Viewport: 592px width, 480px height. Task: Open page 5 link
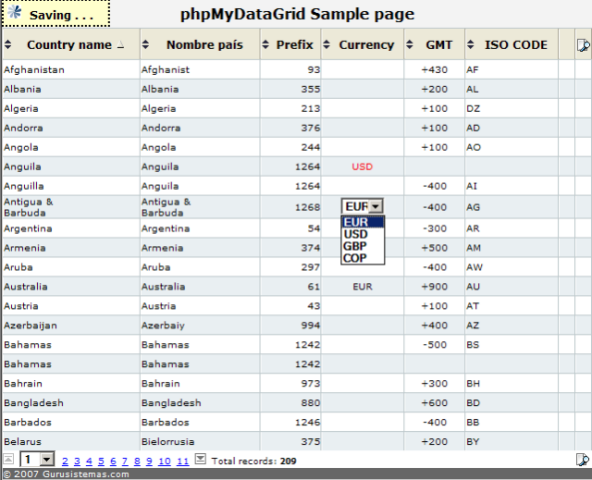point(101,461)
